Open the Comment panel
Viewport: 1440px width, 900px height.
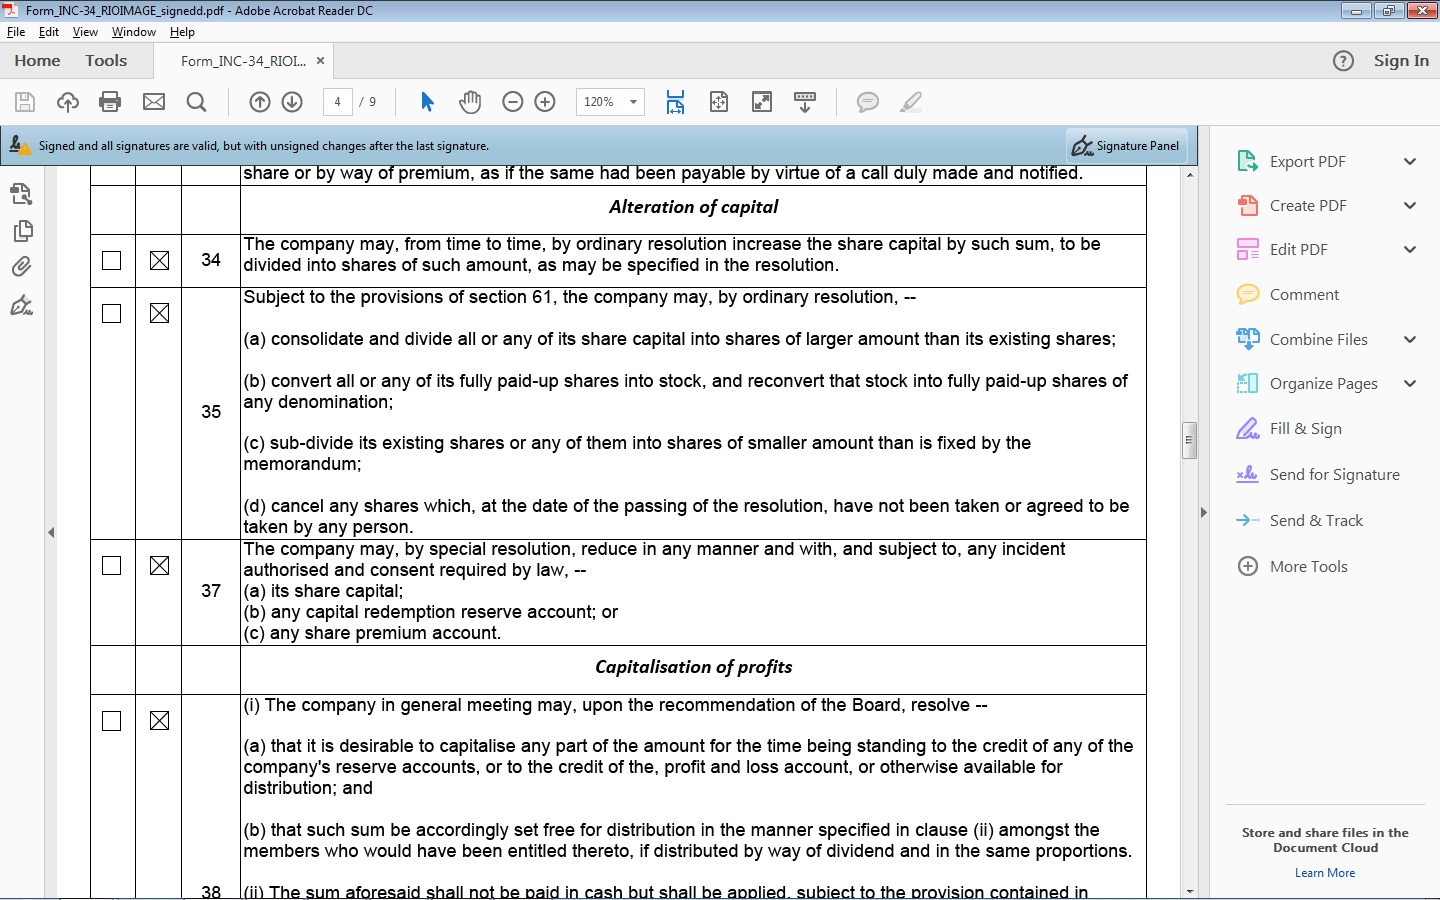coord(1302,294)
